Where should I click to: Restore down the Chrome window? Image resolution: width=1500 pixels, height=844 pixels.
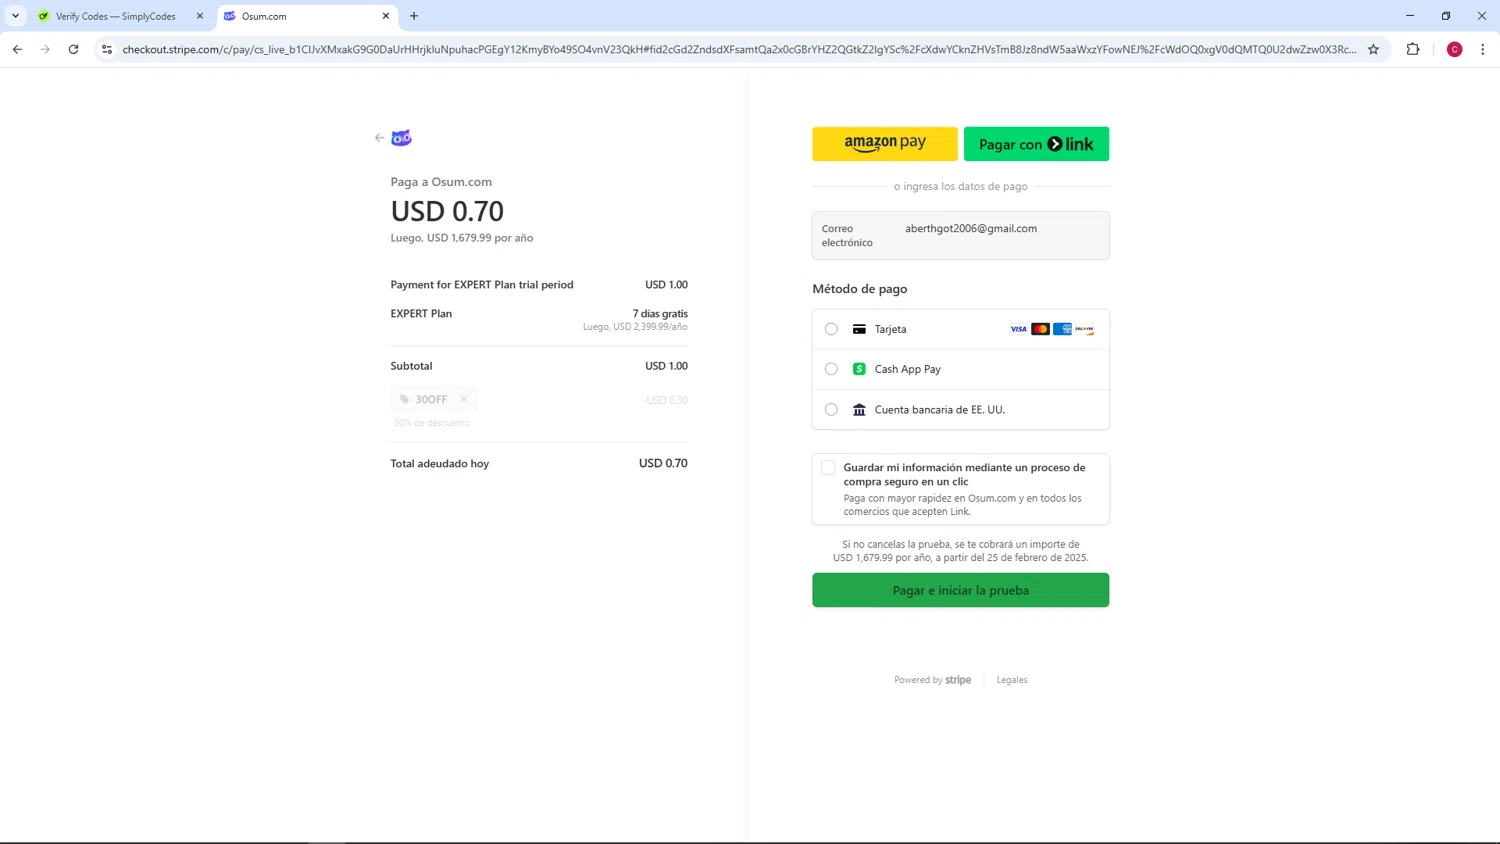pyautogui.click(x=1446, y=16)
